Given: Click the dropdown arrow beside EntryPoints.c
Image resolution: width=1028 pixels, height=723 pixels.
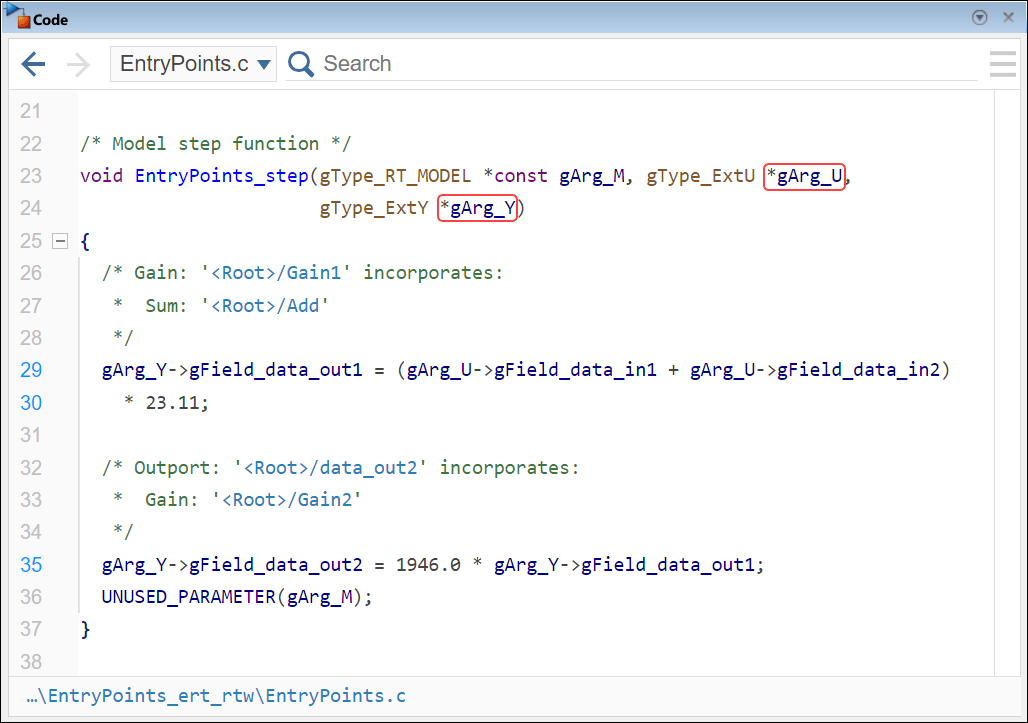Looking at the screenshot, I should click(x=264, y=62).
